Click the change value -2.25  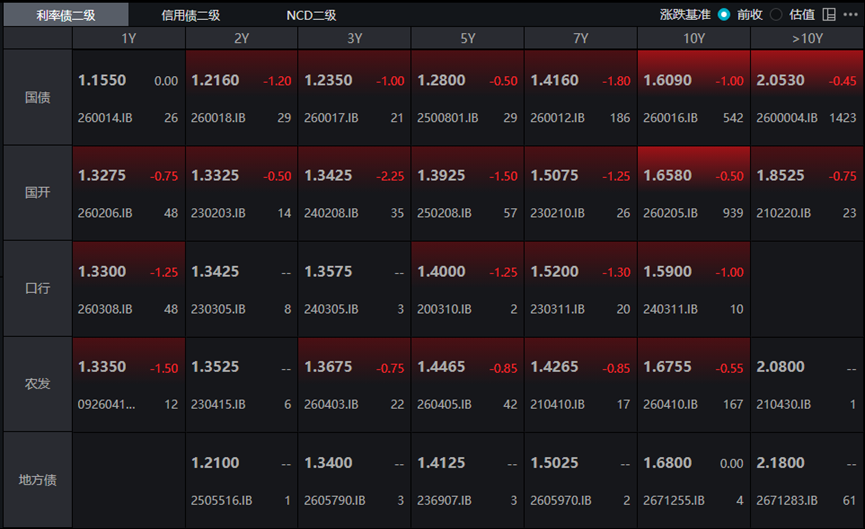point(390,177)
